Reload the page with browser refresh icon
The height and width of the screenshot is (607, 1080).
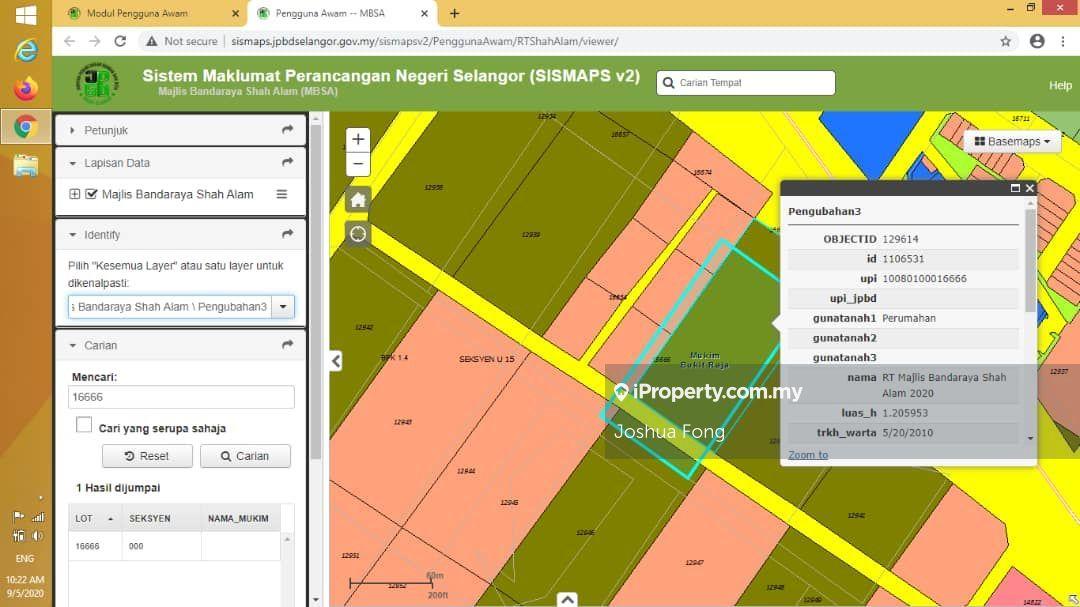[x=120, y=41]
